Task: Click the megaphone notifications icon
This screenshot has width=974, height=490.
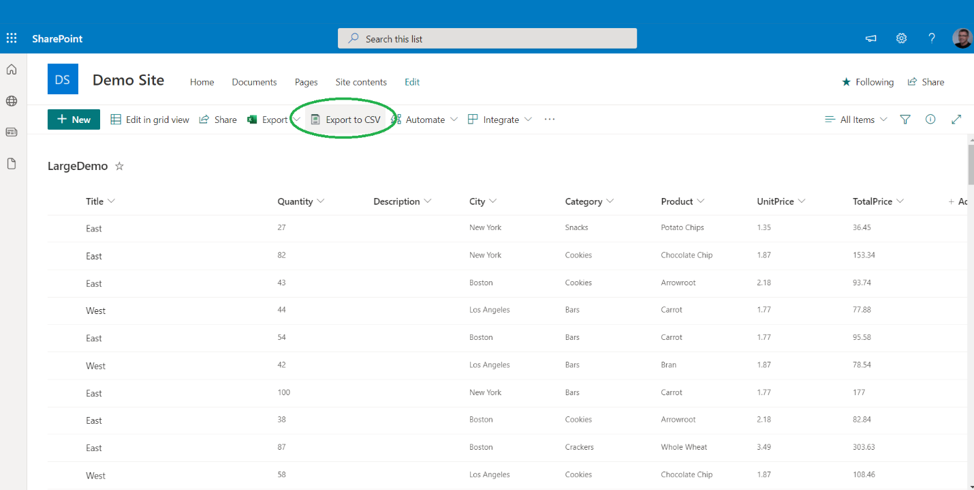Action: pyautogui.click(x=871, y=38)
